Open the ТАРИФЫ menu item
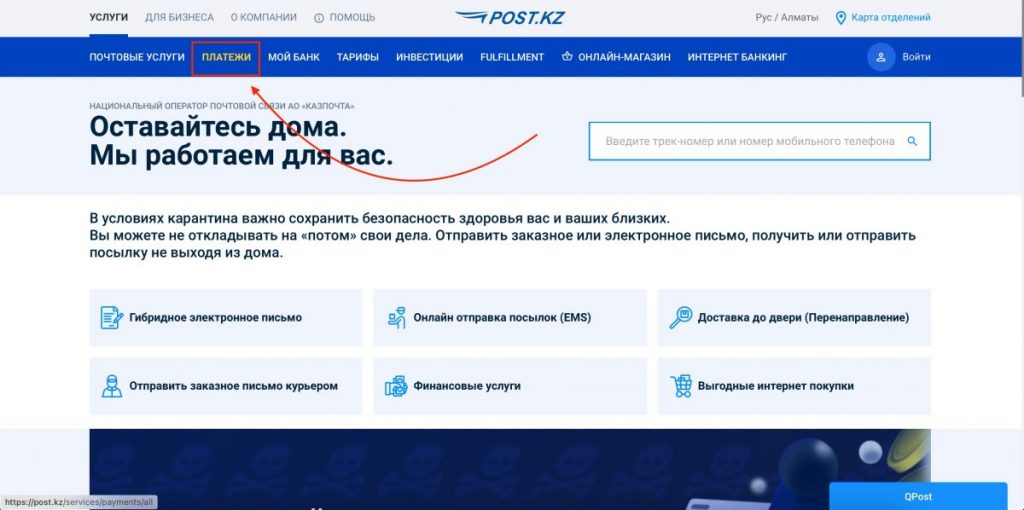This screenshot has width=1024, height=510. coord(358,57)
